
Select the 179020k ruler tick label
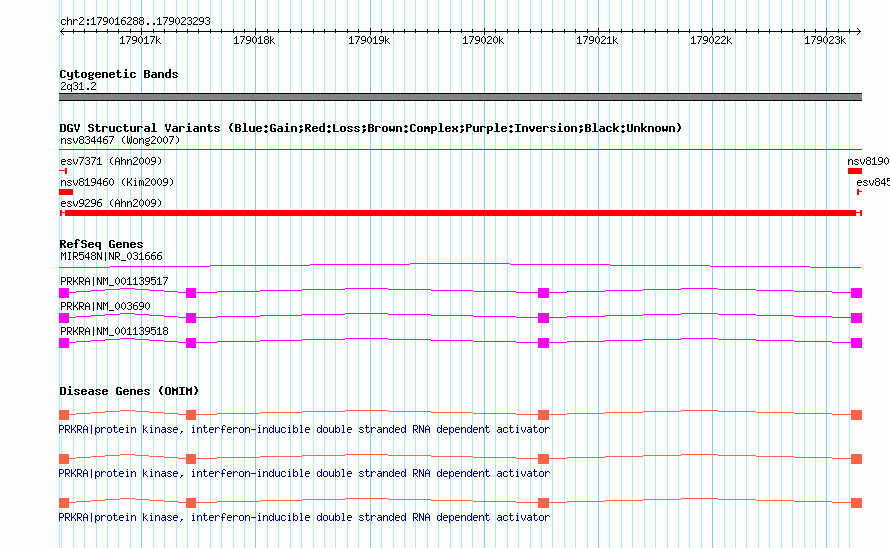click(x=483, y=40)
